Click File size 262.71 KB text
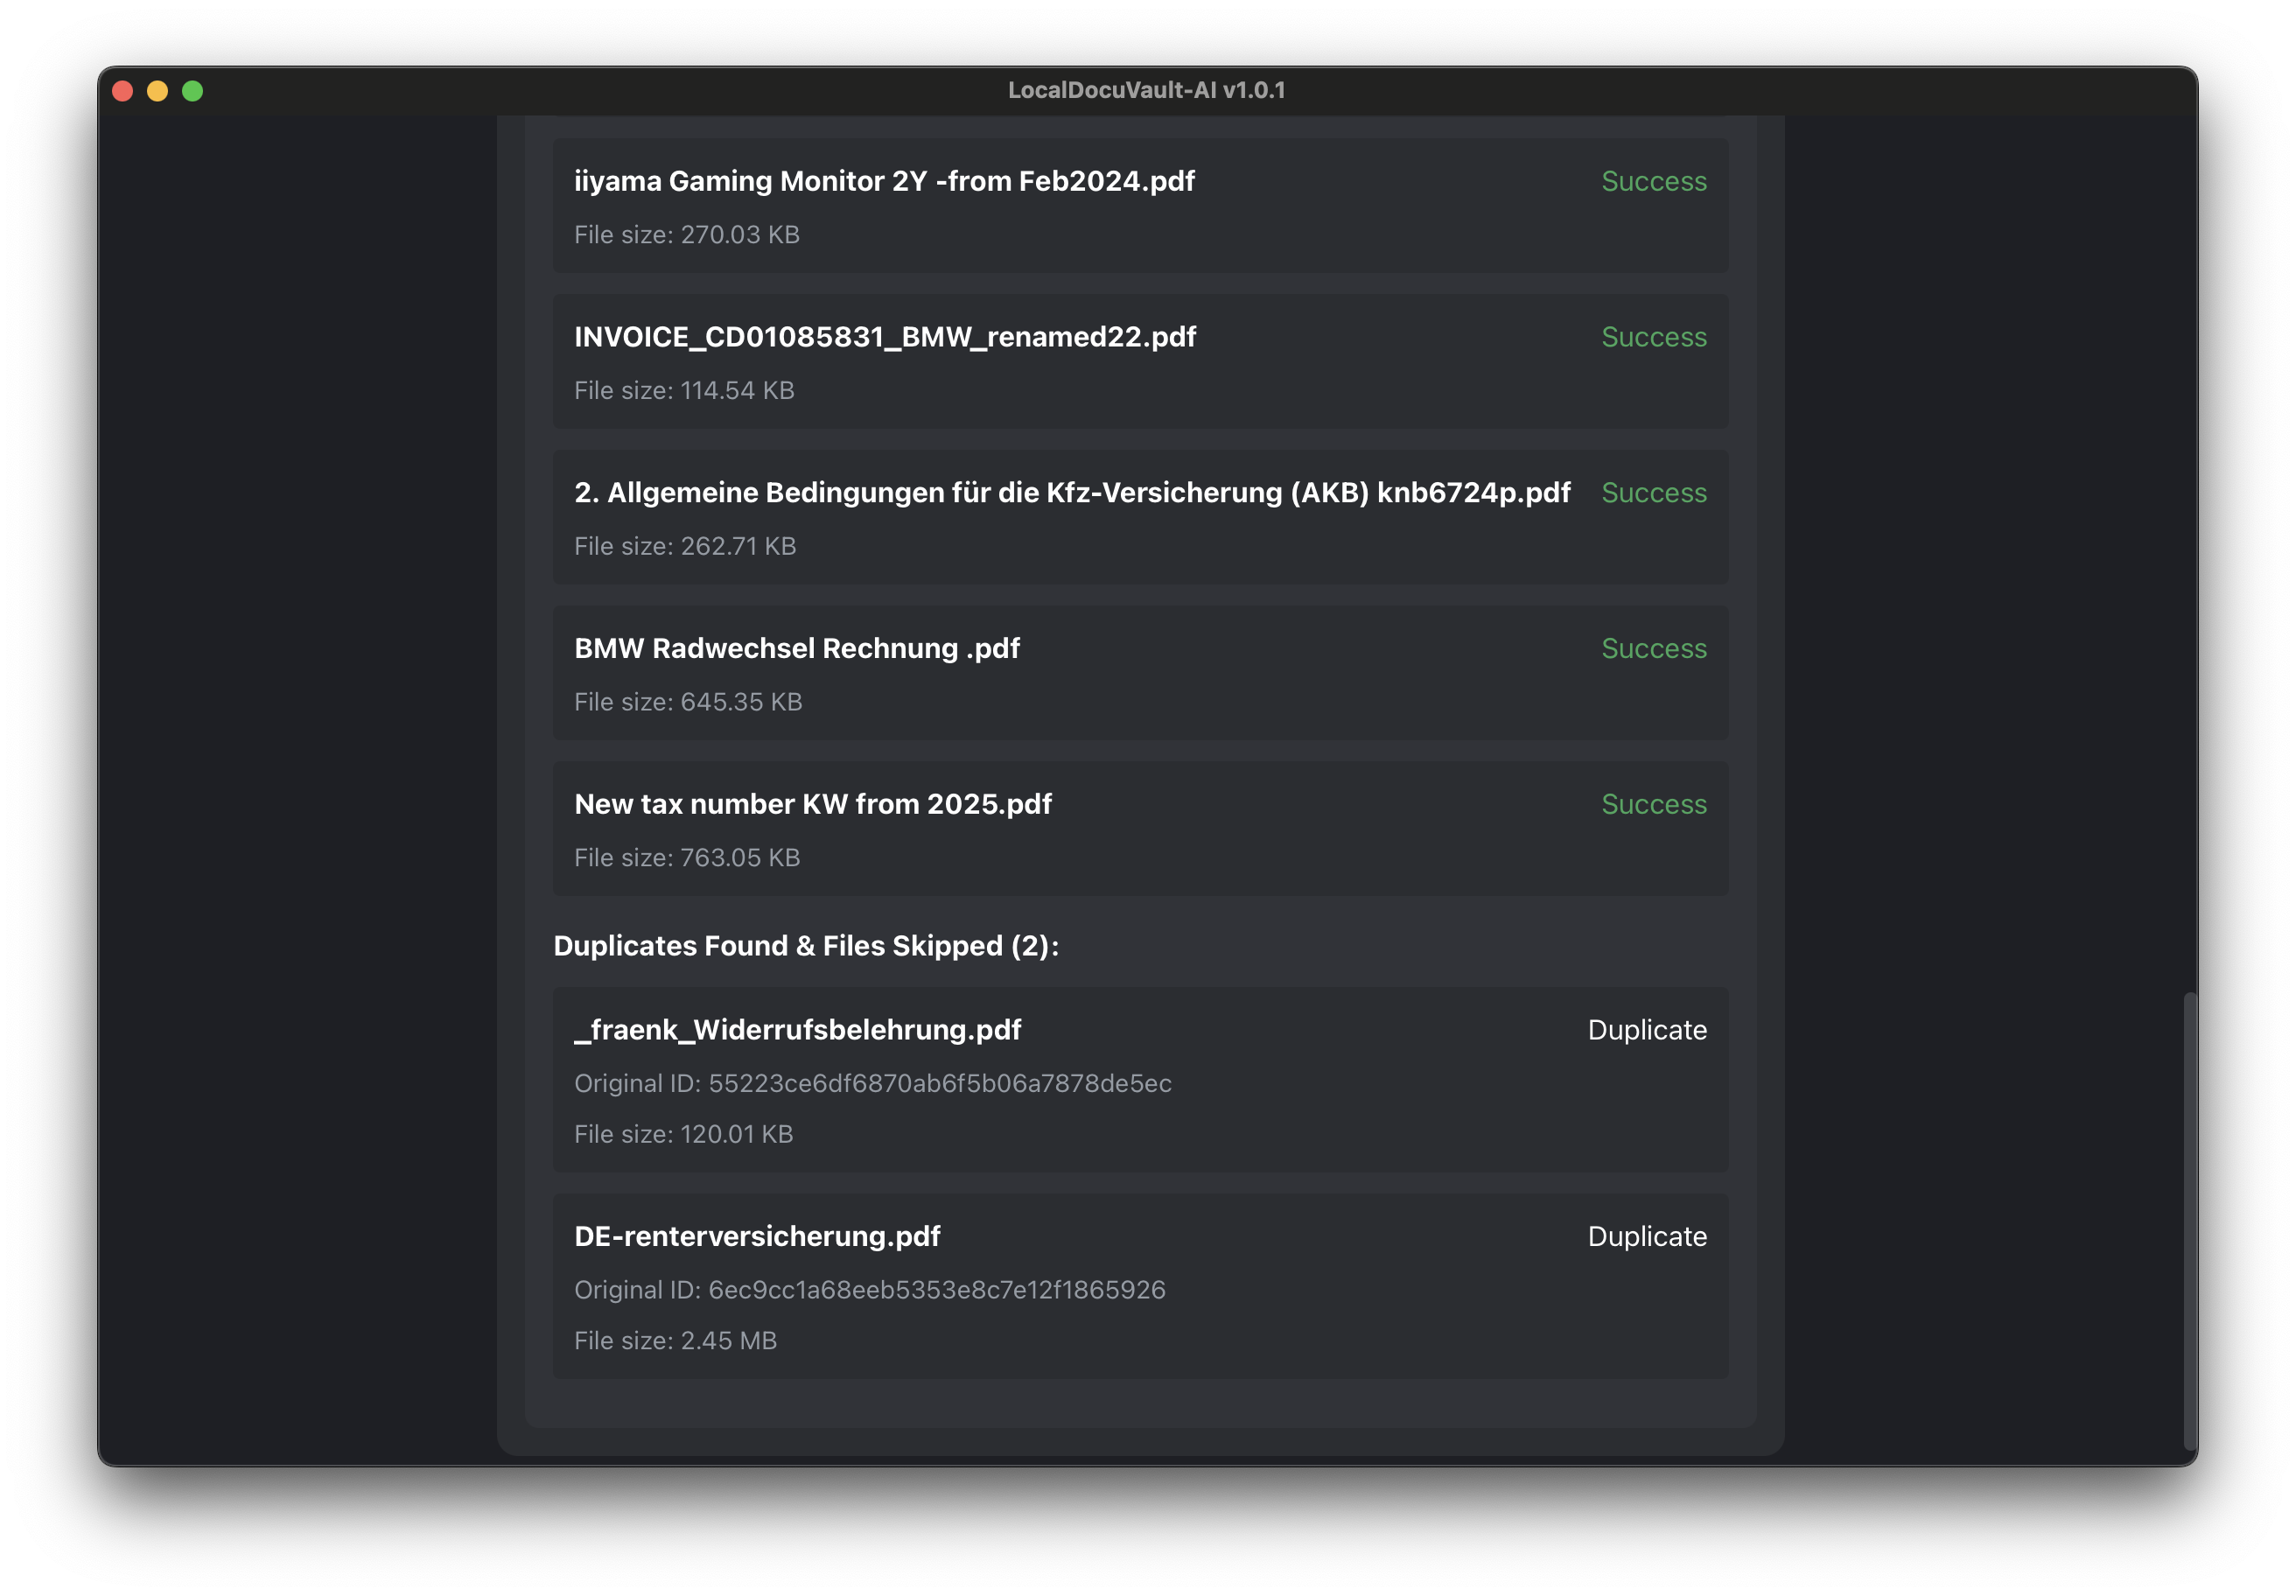This screenshot has height=1596, width=2296. coord(685,546)
